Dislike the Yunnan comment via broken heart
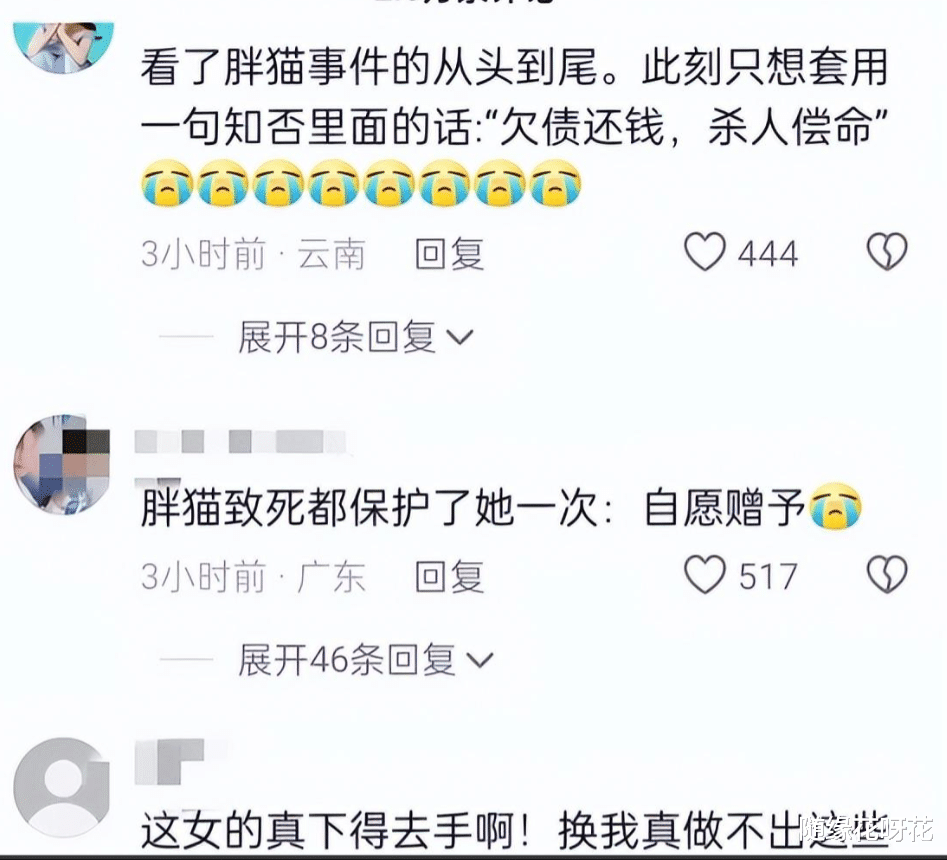Screen dimensions: 947x860 887,251
